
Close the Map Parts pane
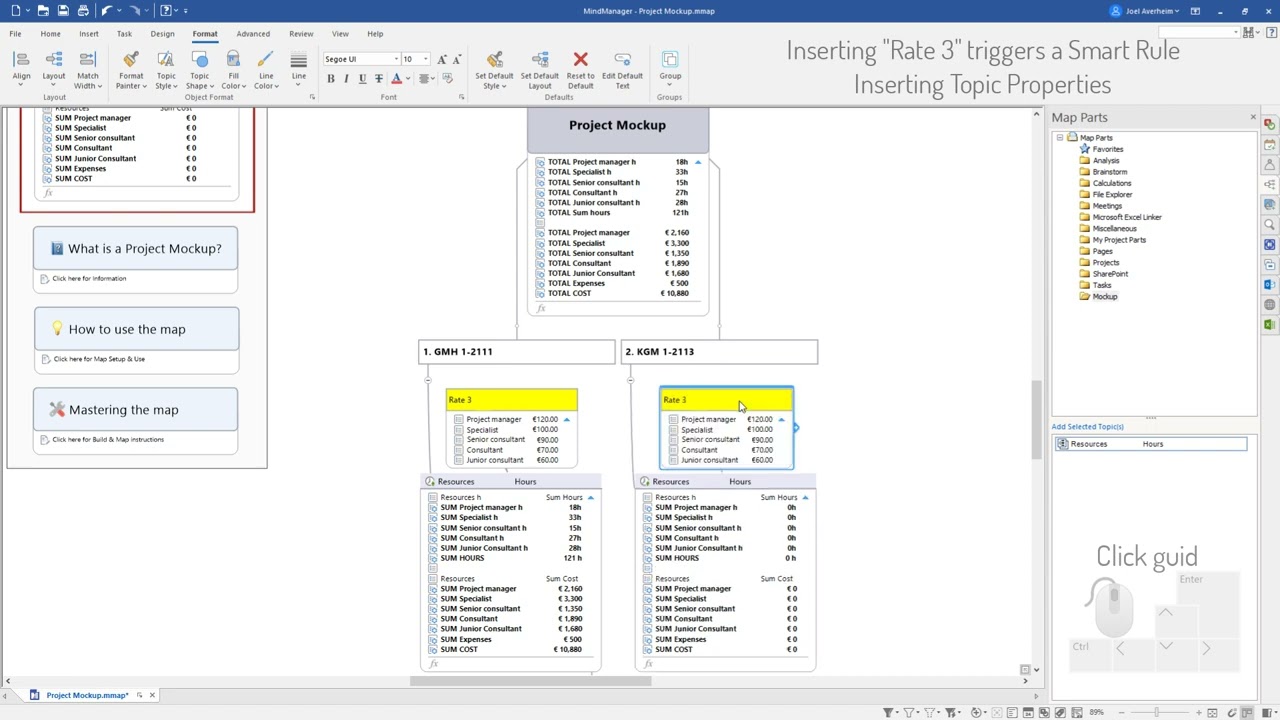pyautogui.click(x=1253, y=118)
